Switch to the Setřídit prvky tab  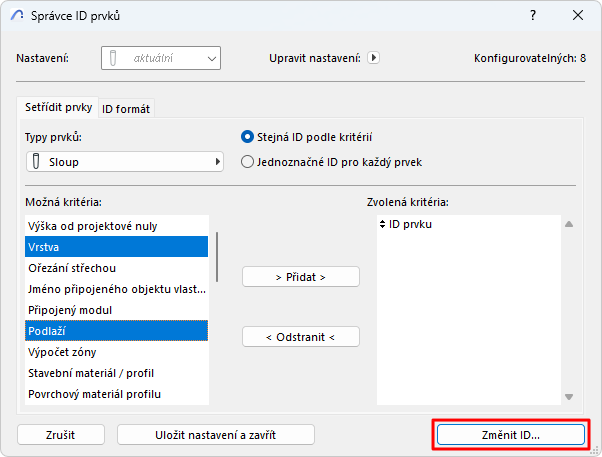pyautogui.click(x=58, y=107)
